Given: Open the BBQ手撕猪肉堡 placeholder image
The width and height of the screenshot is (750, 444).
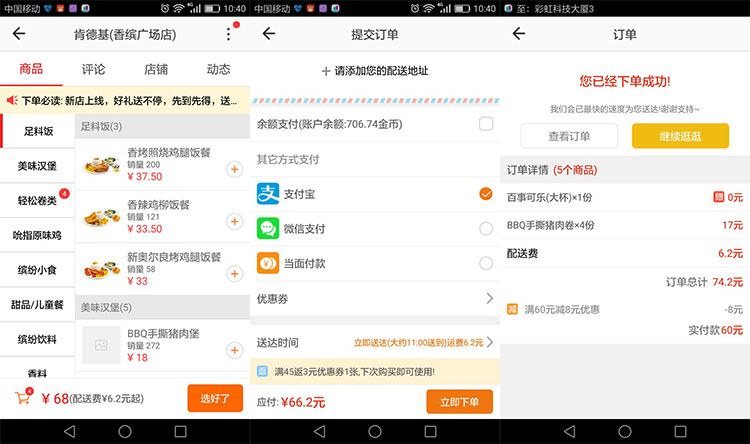Looking at the screenshot, I should (101, 345).
